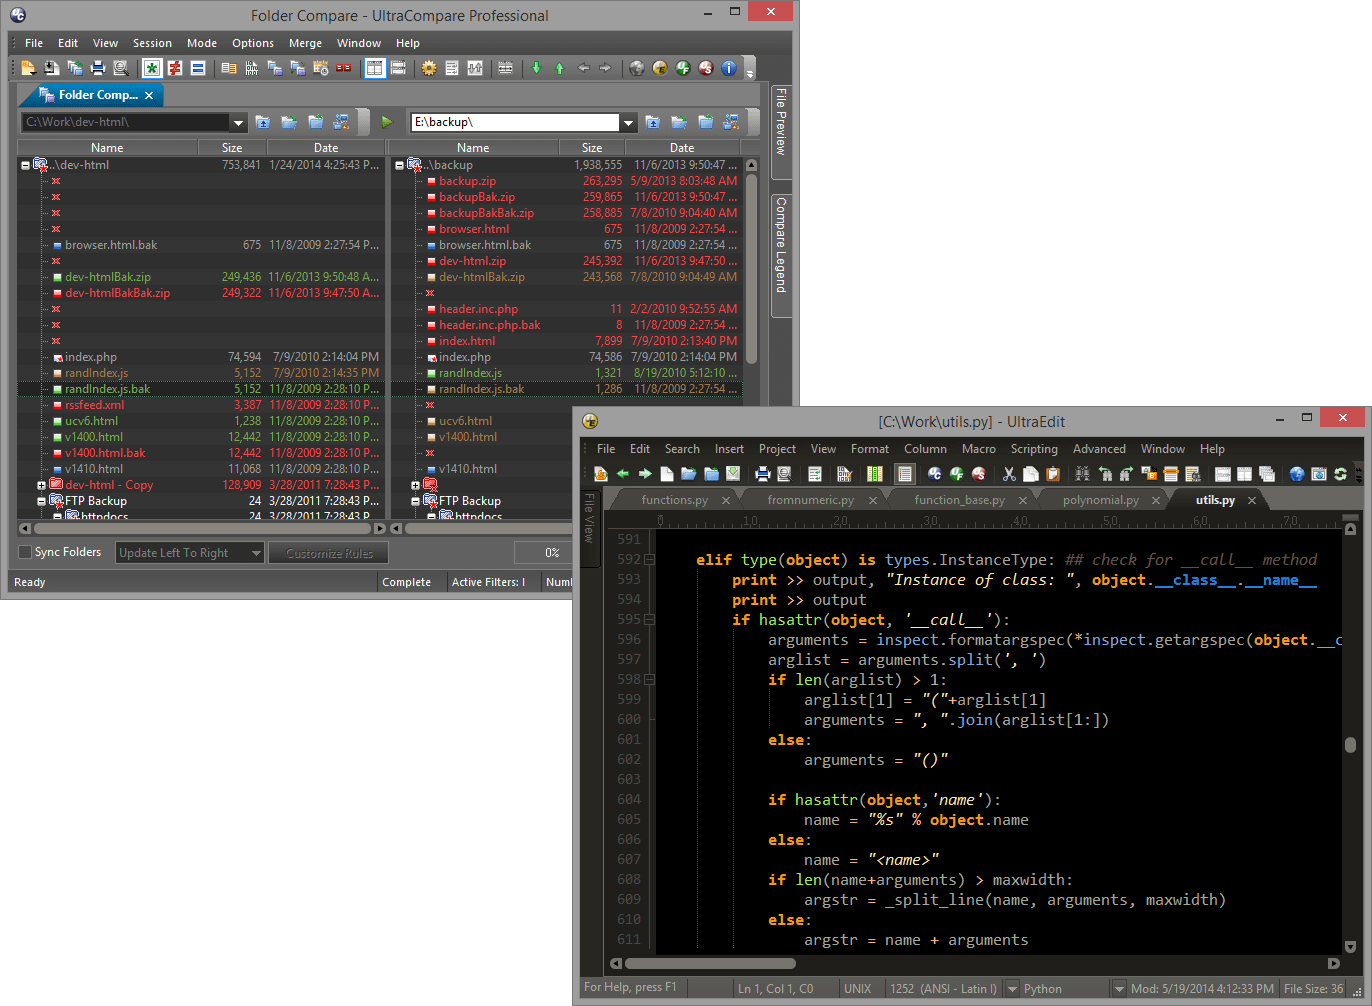Click the print icon in UltraEdit toolbar
1372x1006 pixels.
click(x=763, y=474)
